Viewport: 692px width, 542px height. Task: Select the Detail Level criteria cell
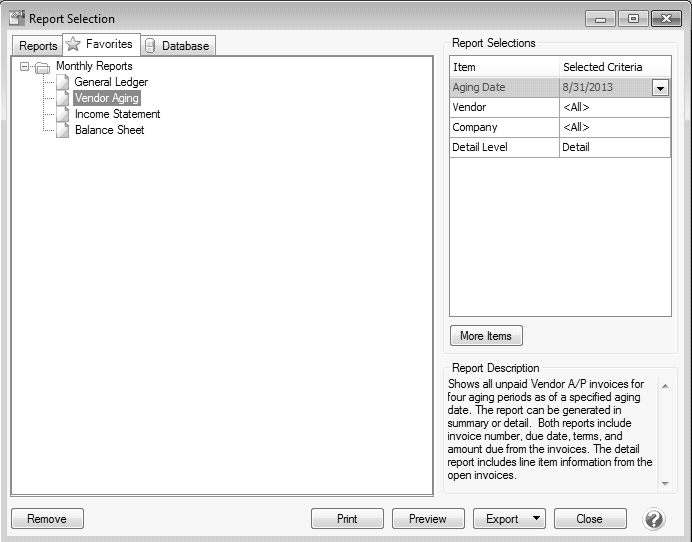pos(614,147)
